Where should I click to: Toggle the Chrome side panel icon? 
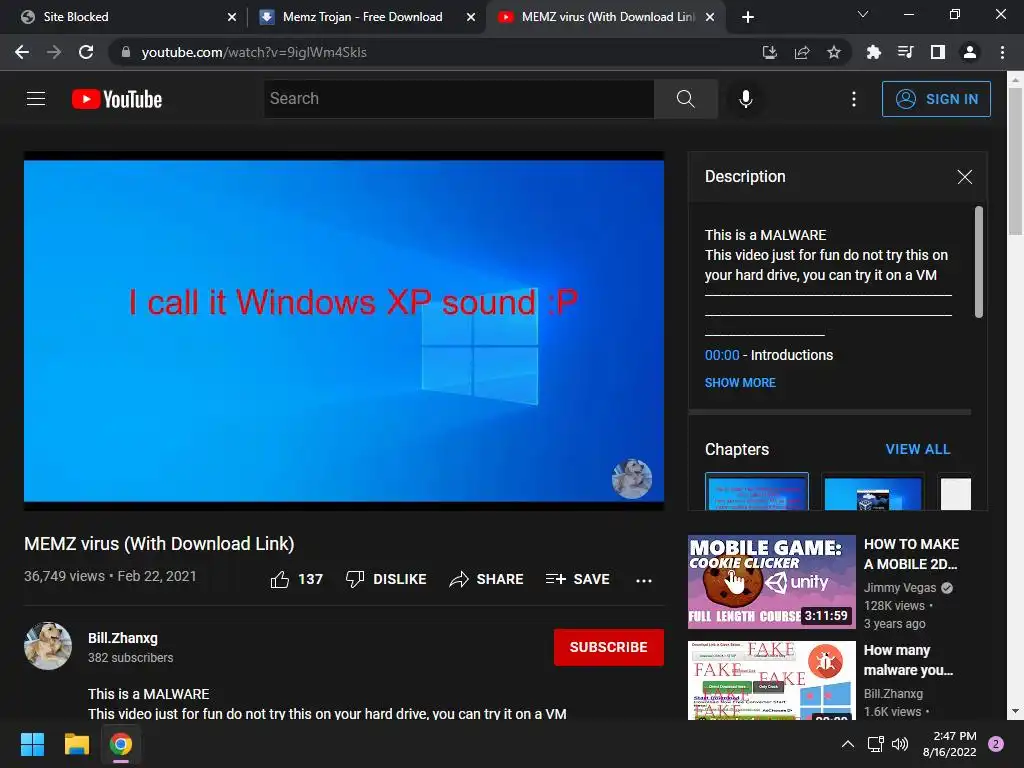point(938,52)
